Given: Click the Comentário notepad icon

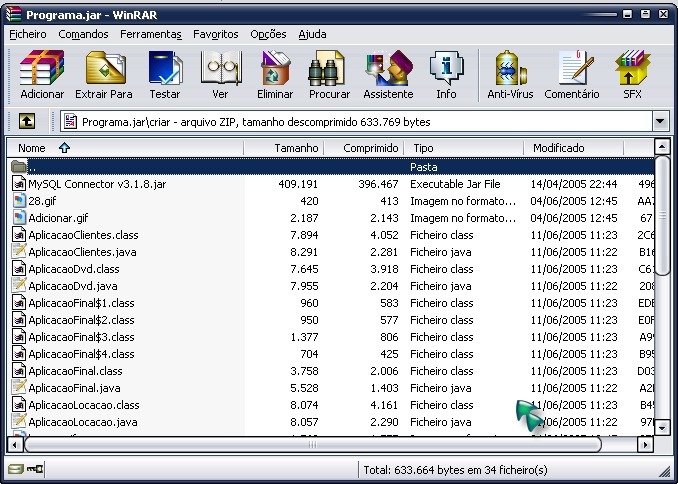Looking at the screenshot, I should (574, 68).
